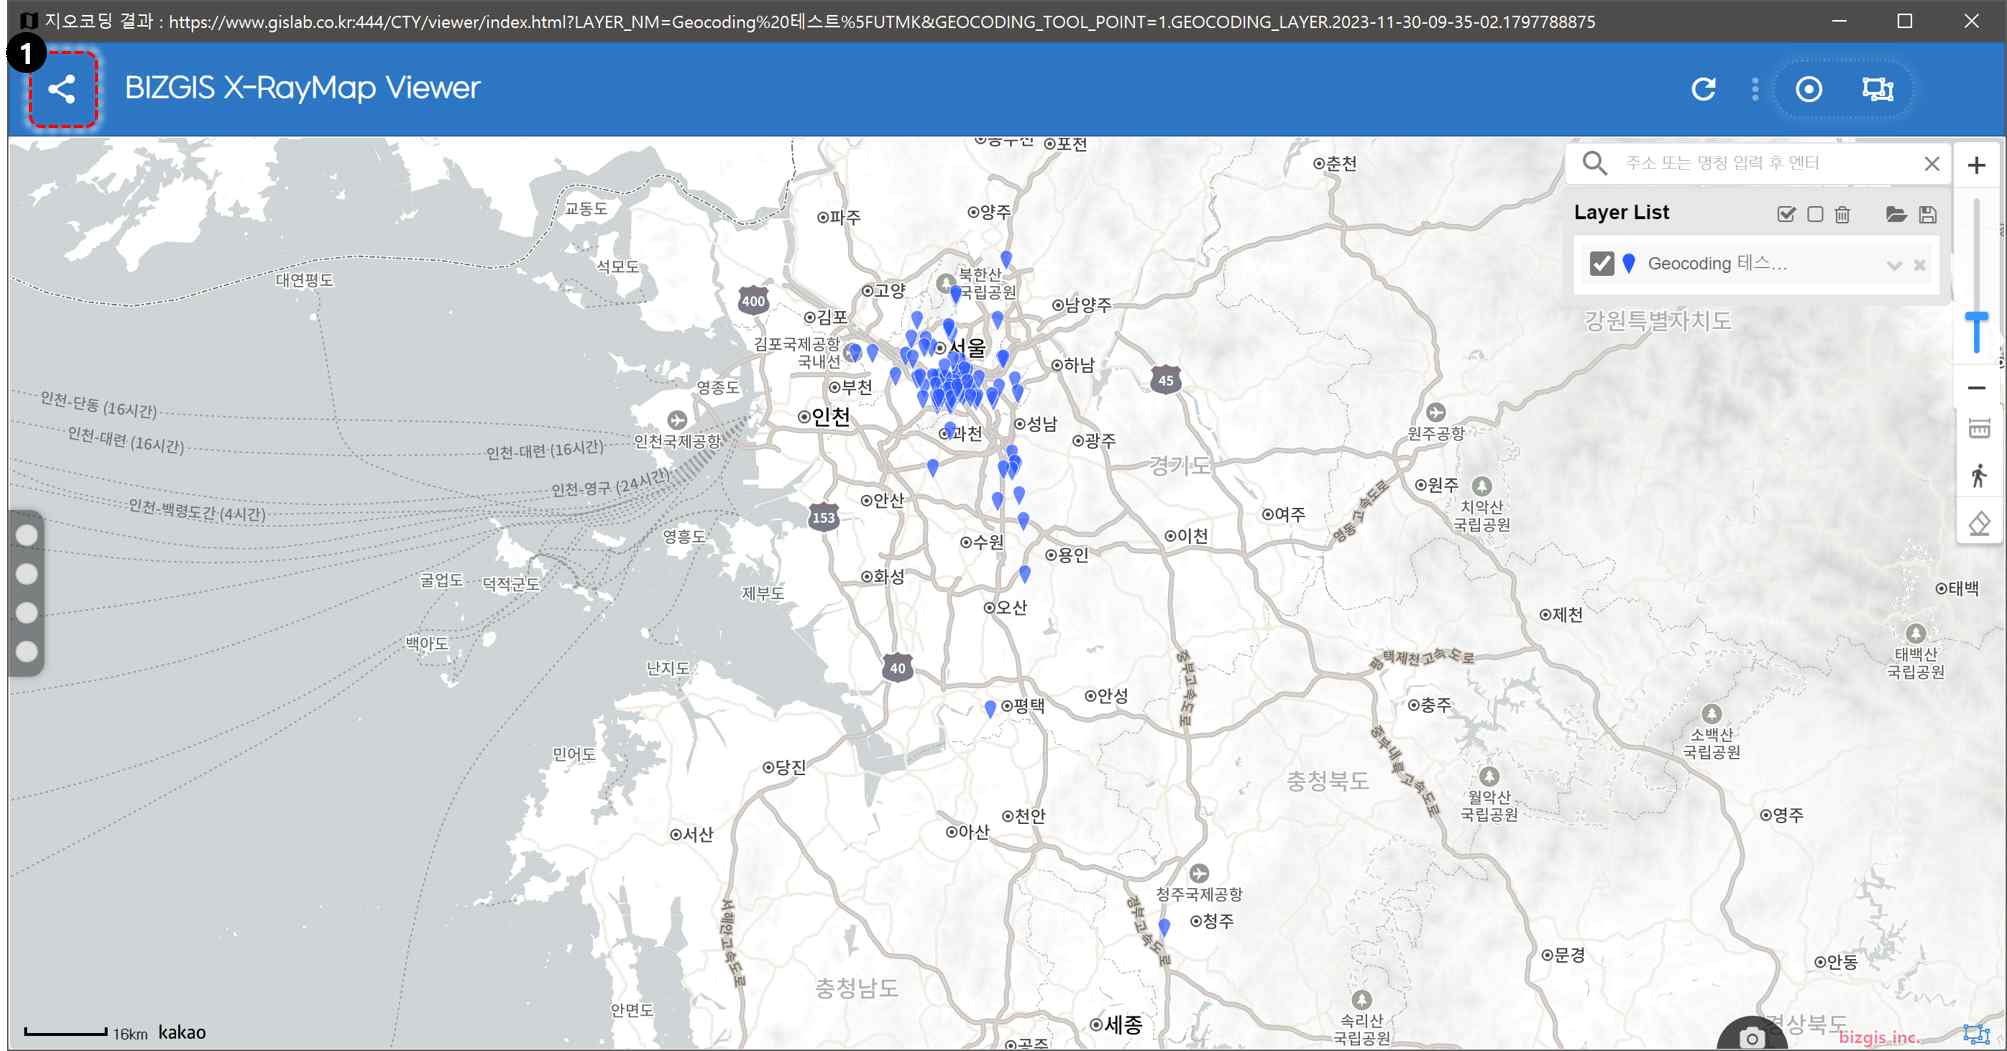
Task: Zoom in using the plus button
Action: pos(1977,165)
